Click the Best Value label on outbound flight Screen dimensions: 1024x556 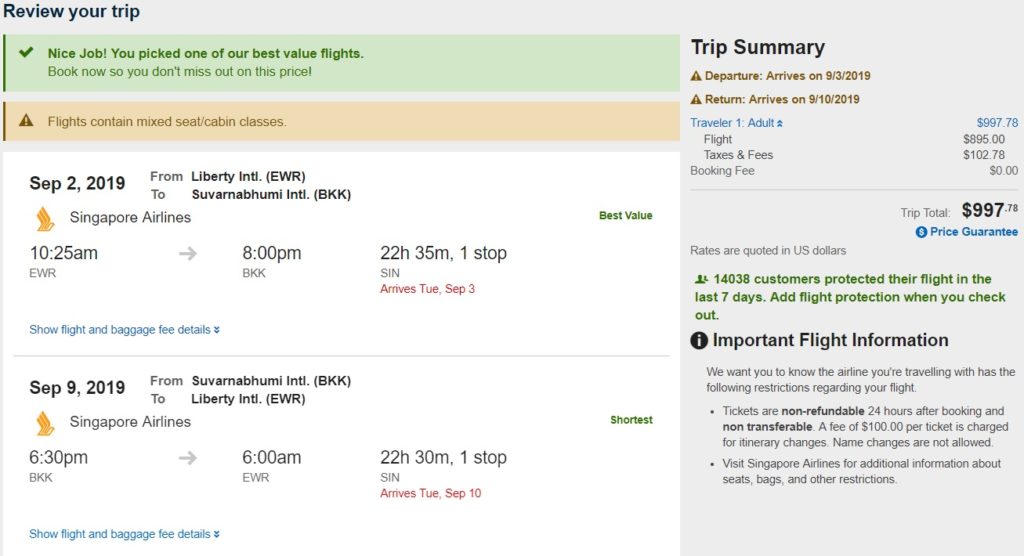(625, 216)
